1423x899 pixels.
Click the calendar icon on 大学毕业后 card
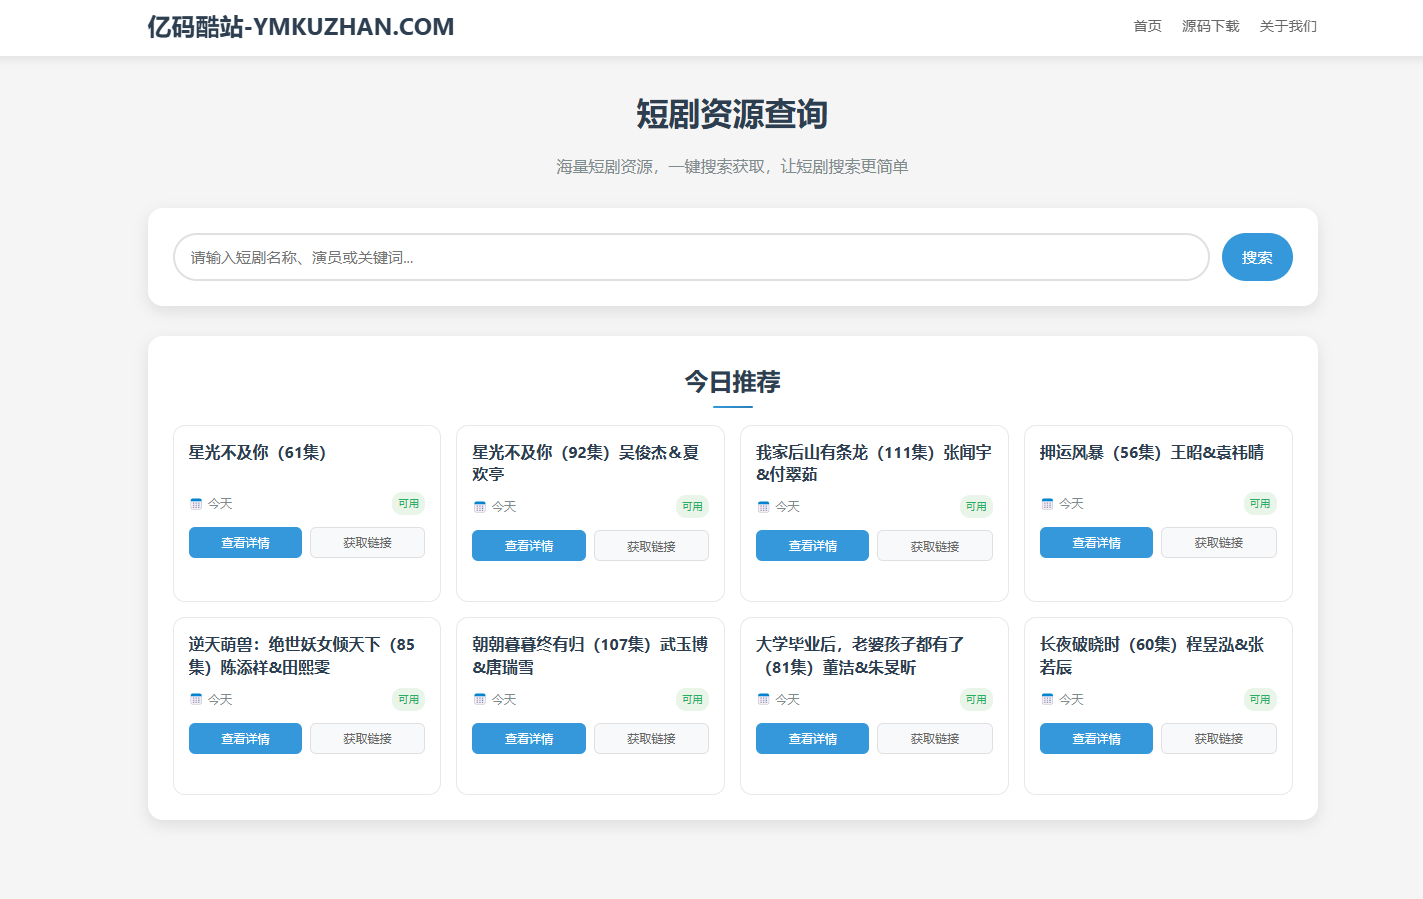(763, 699)
